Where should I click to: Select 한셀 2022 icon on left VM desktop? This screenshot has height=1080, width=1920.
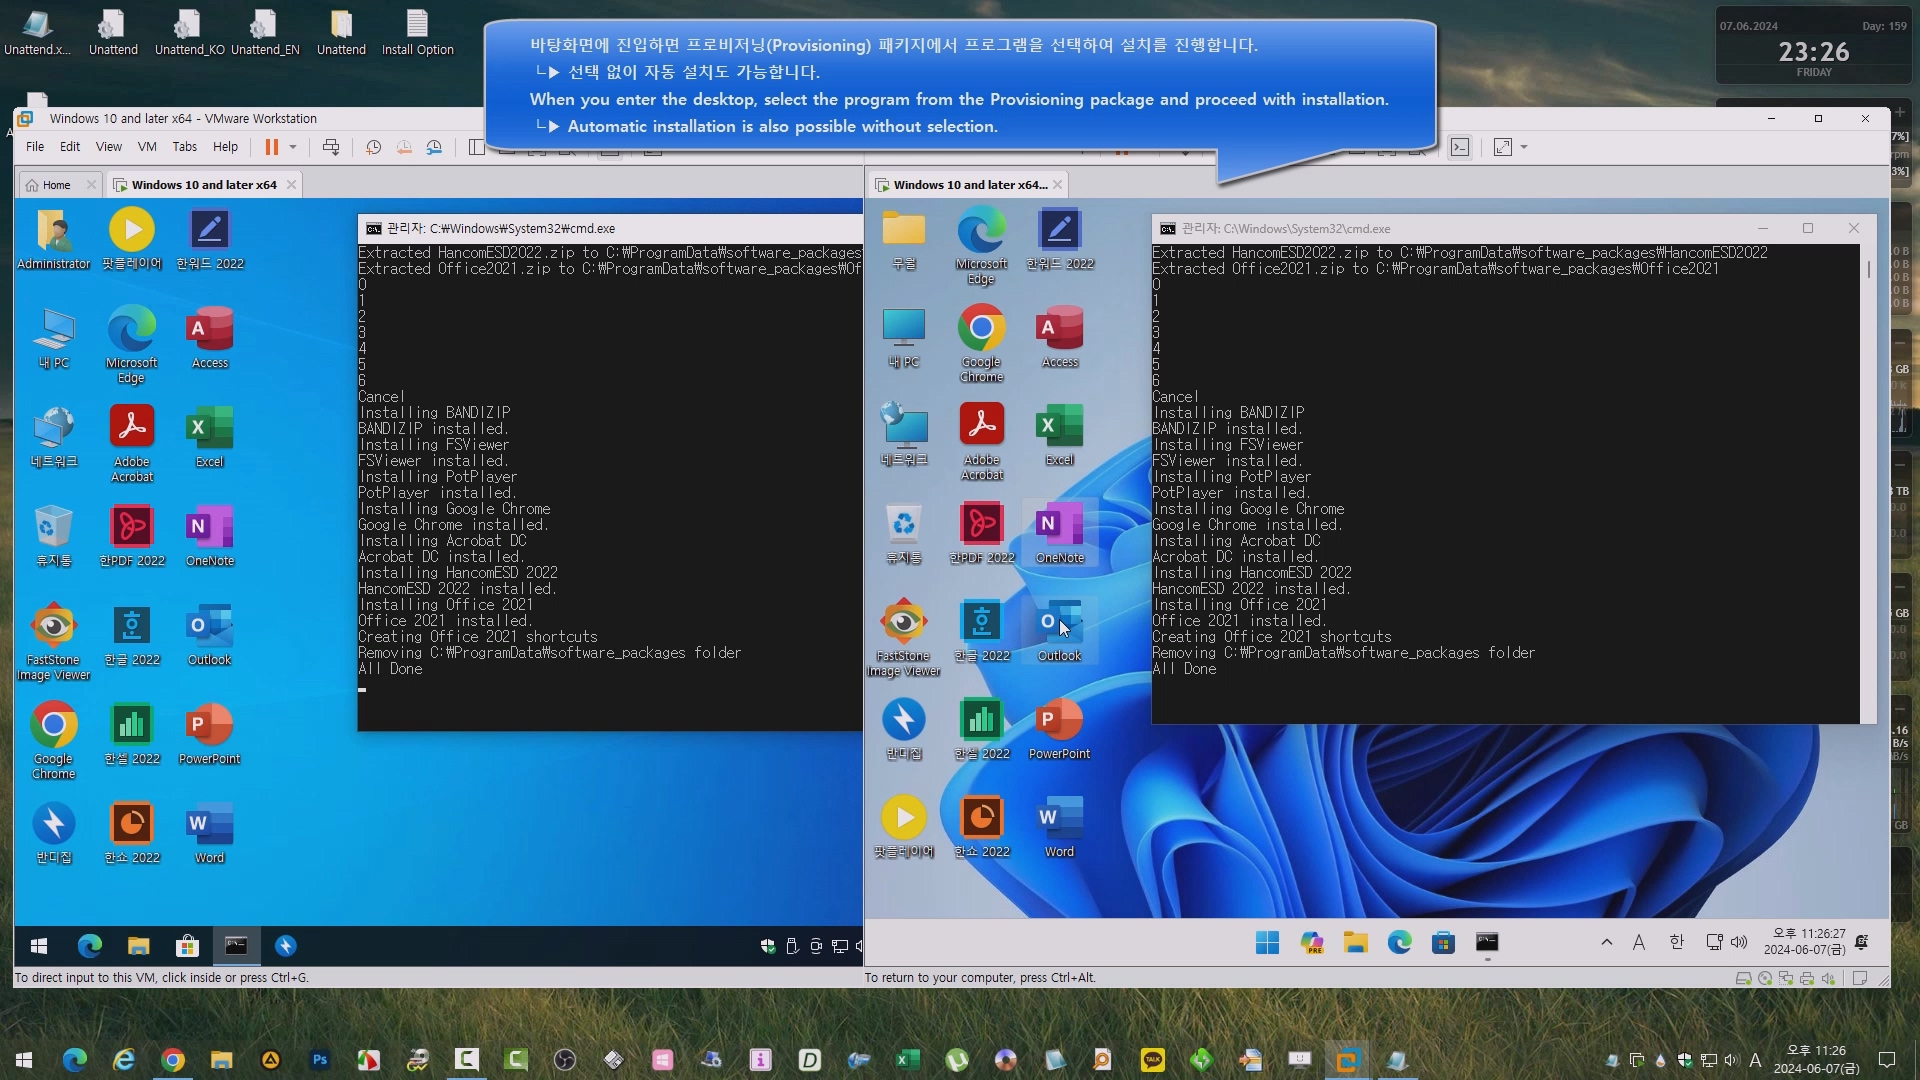coord(132,735)
